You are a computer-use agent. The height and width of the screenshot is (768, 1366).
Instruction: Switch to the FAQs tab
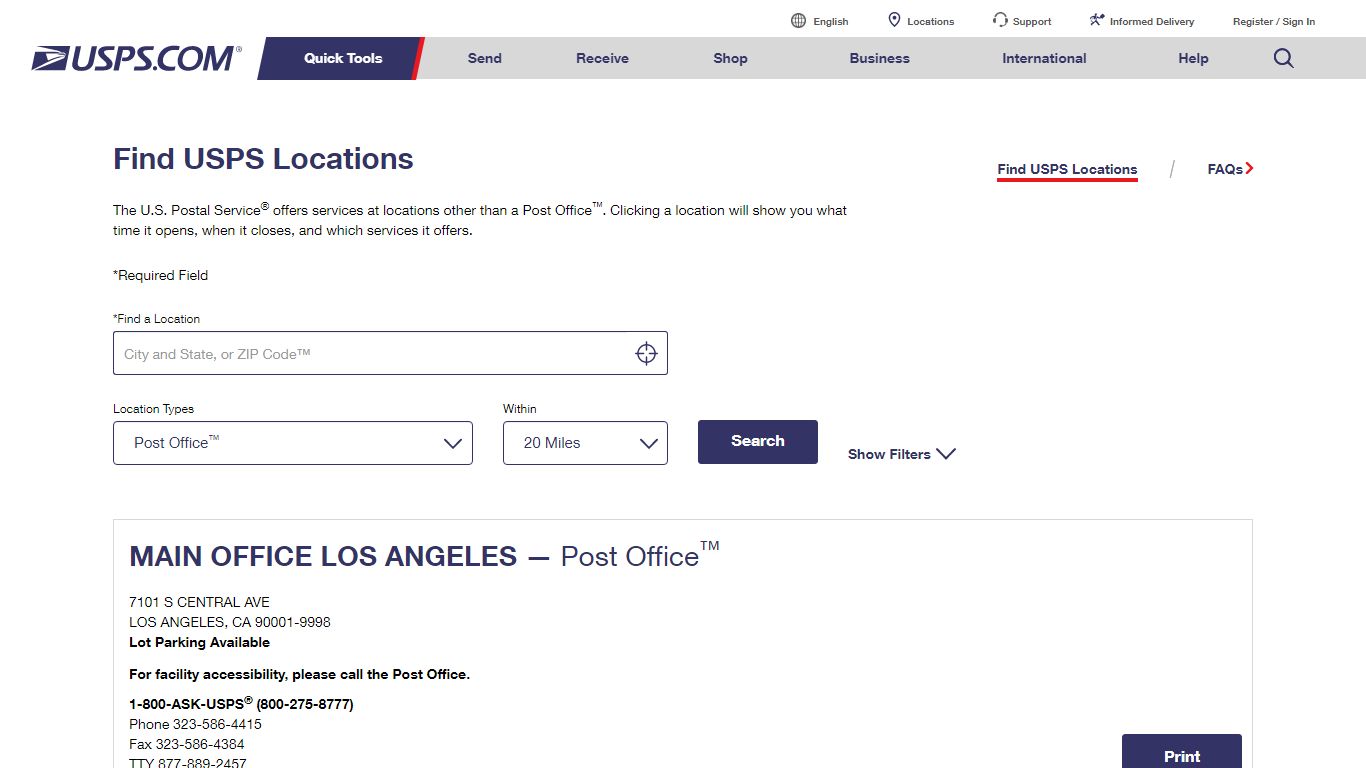1225,169
